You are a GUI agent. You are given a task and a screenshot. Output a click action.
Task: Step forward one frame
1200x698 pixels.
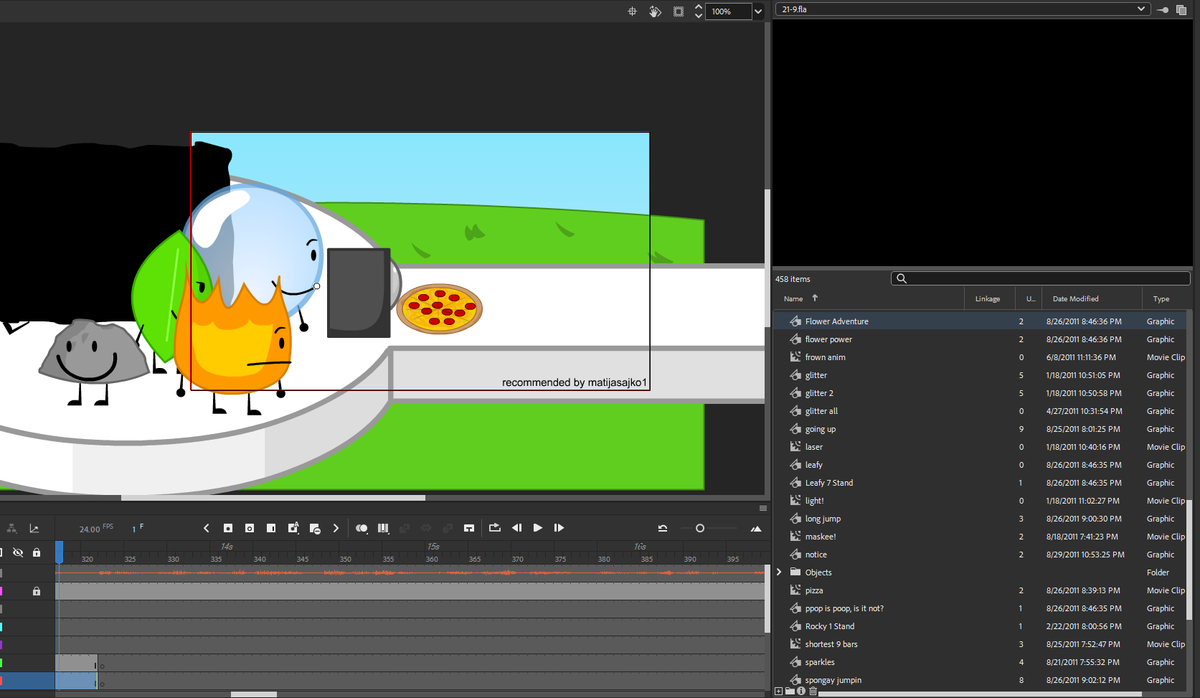(x=558, y=528)
